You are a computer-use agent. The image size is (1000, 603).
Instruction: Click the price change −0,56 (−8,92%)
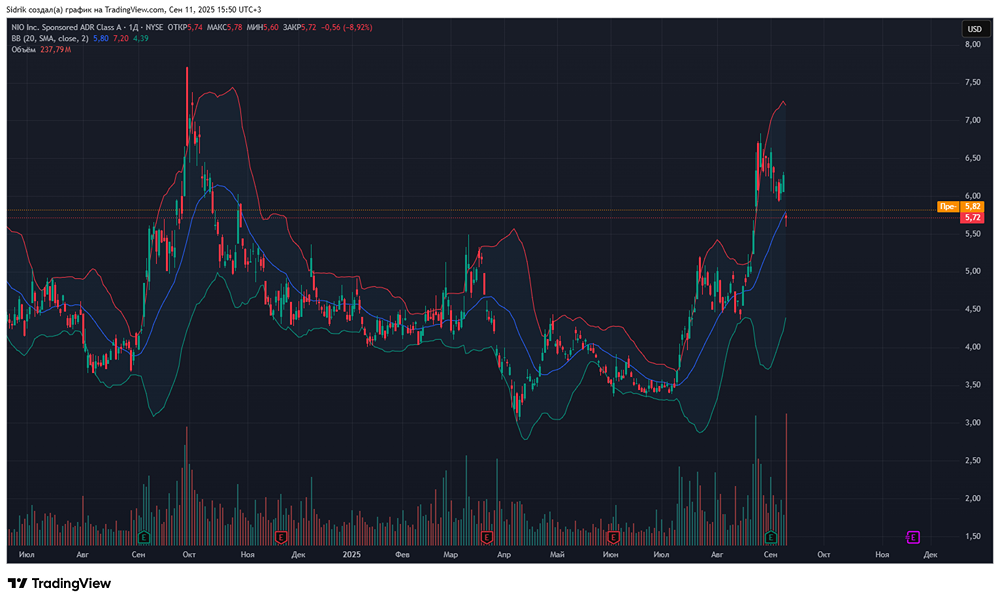[x=346, y=27]
